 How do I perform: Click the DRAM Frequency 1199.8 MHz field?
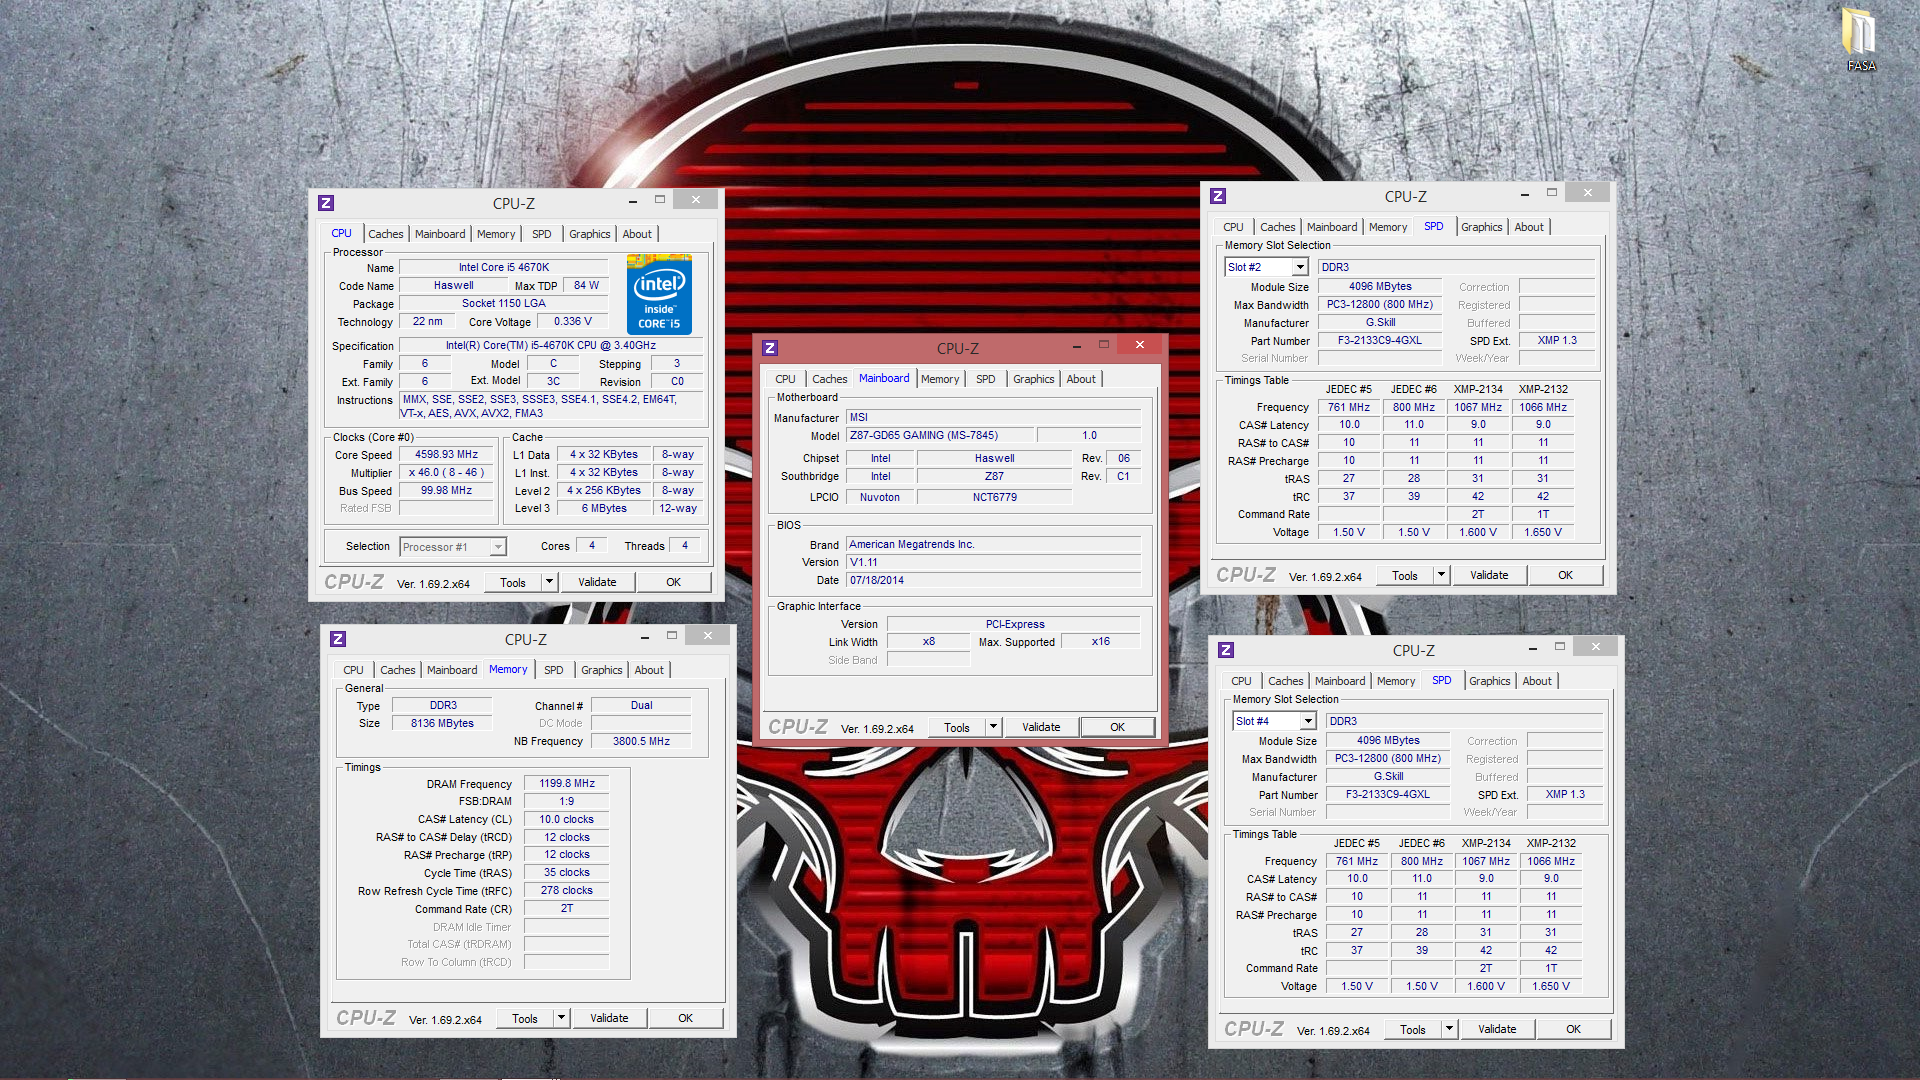pyautogui.click(x=567, y=783)
